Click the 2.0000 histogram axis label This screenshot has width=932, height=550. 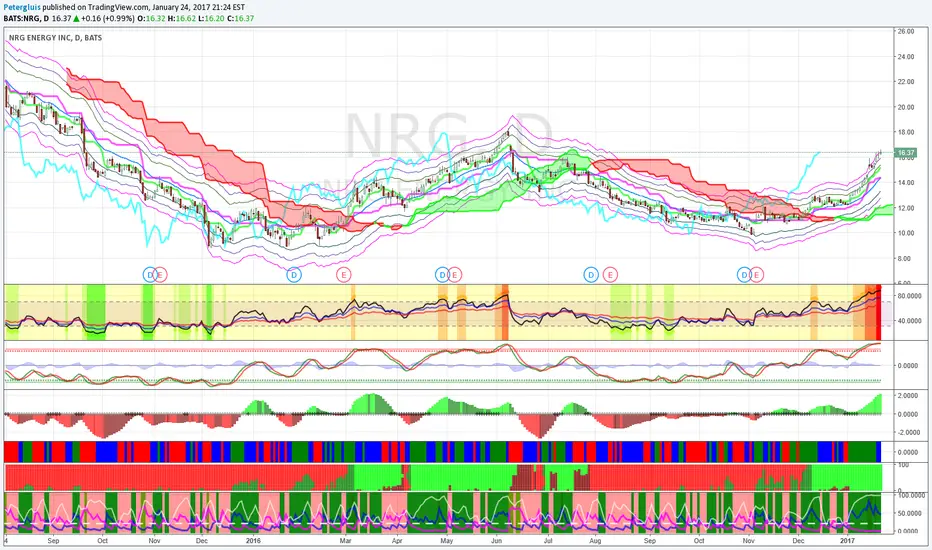click(907, 395)
